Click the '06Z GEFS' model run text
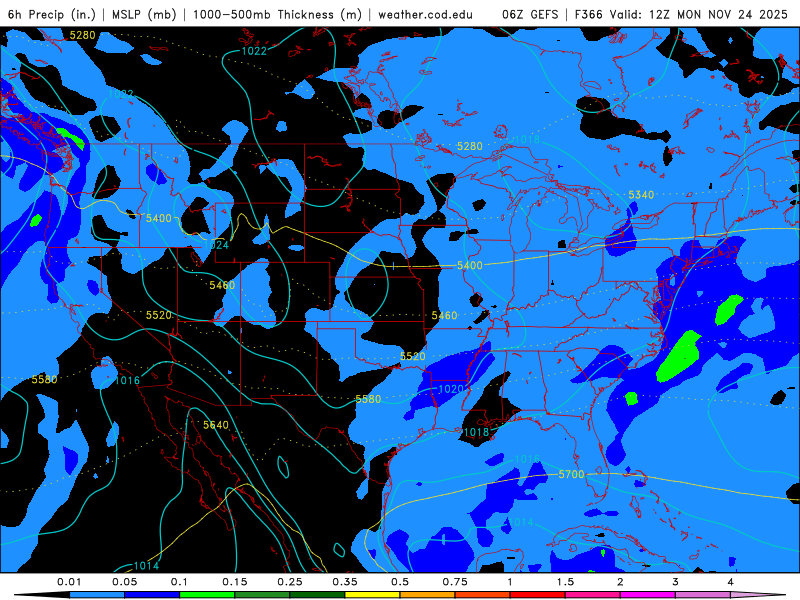800x600 pixels. 530,14
